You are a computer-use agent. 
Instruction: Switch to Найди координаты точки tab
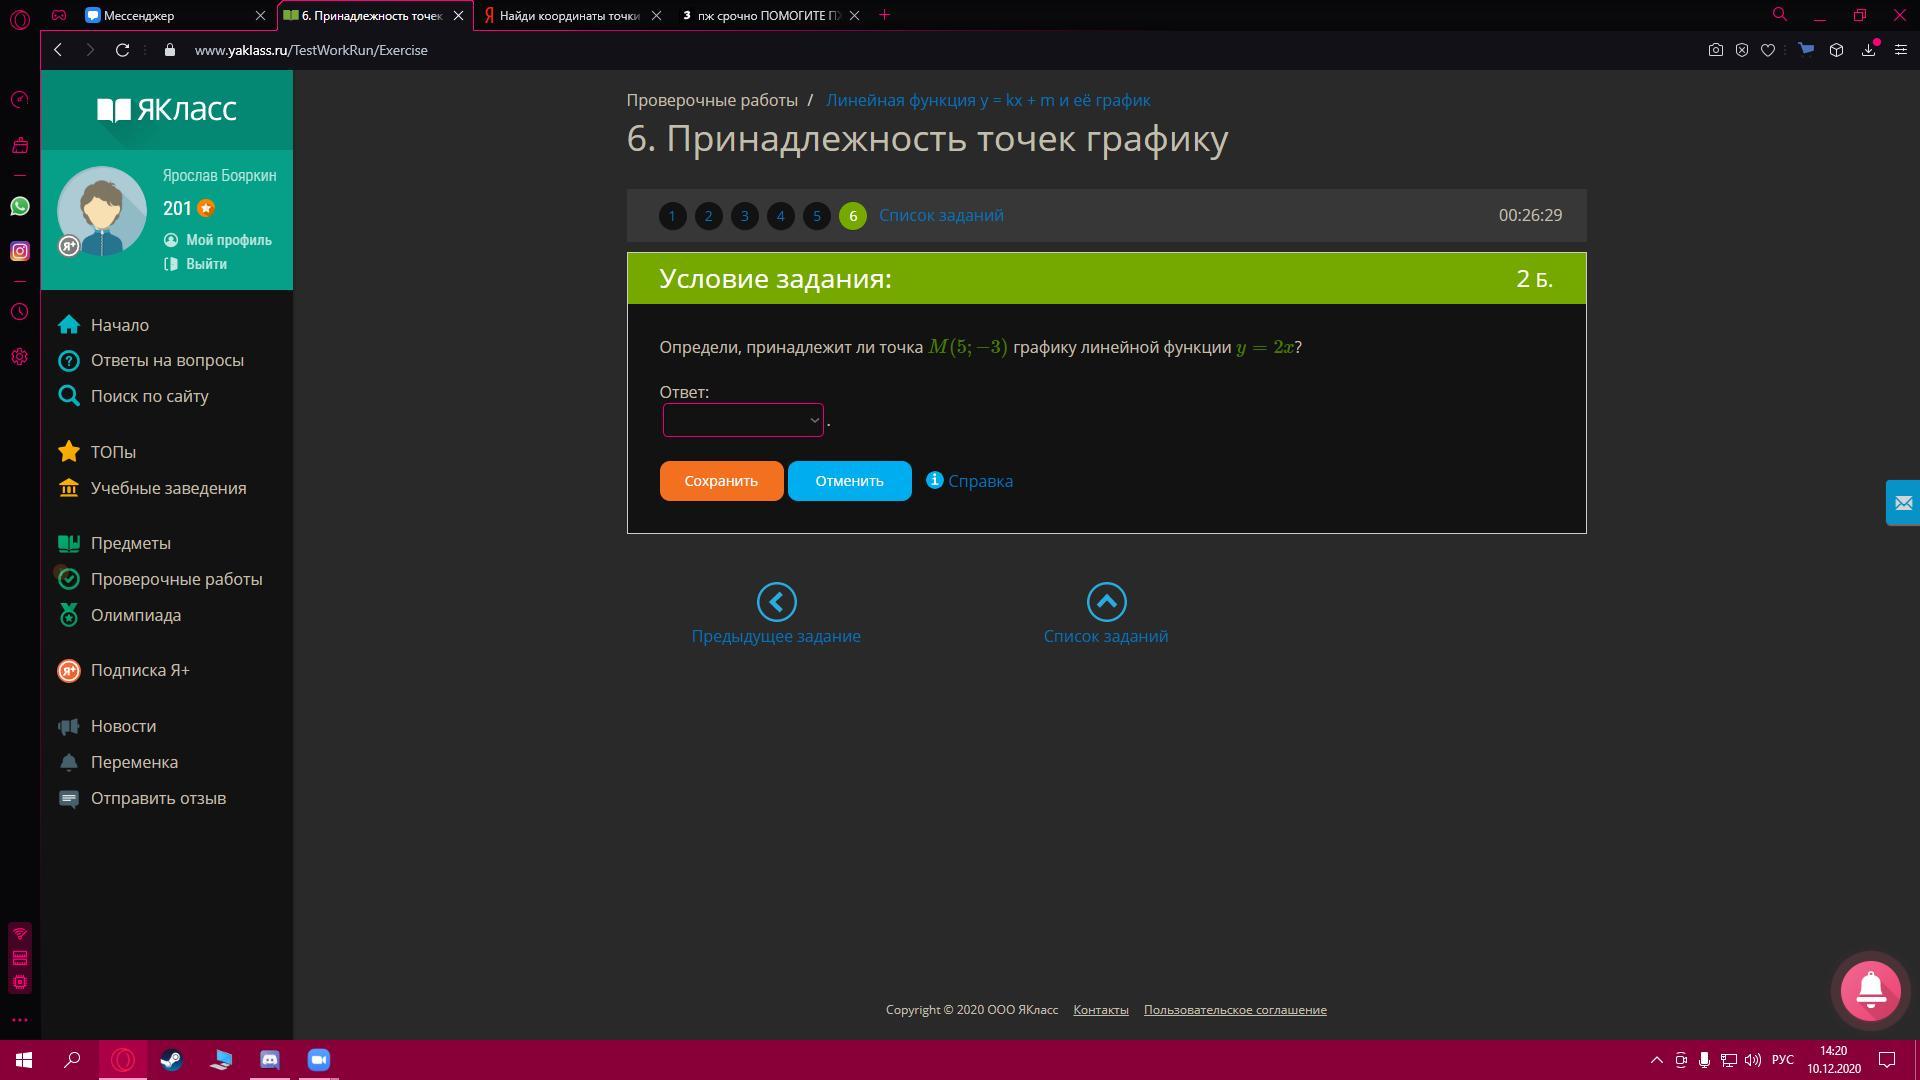pyautogui.click(x=568, y=15)
